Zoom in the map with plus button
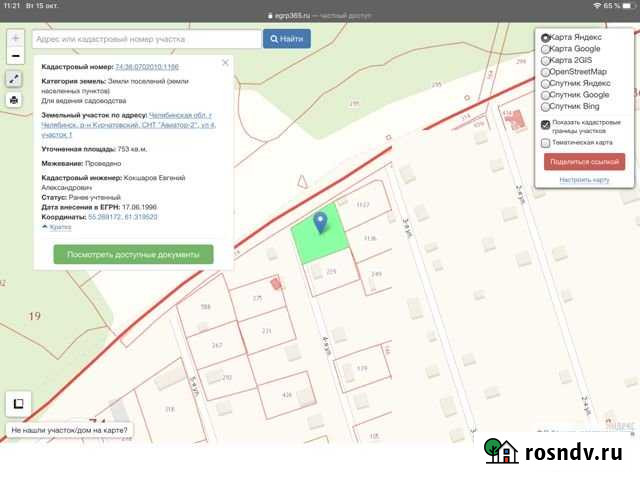Image resolution: width=640 pixels, height=480 pixels. (x=16, y=38)
